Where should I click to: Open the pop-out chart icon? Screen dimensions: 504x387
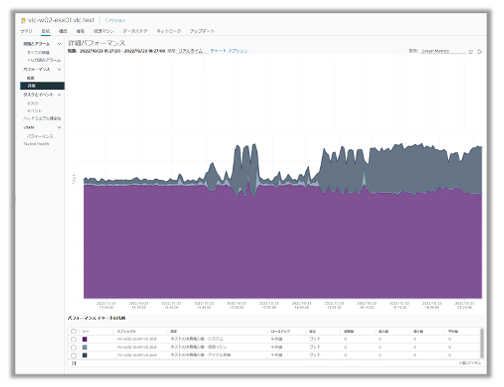tap(471, 52)
